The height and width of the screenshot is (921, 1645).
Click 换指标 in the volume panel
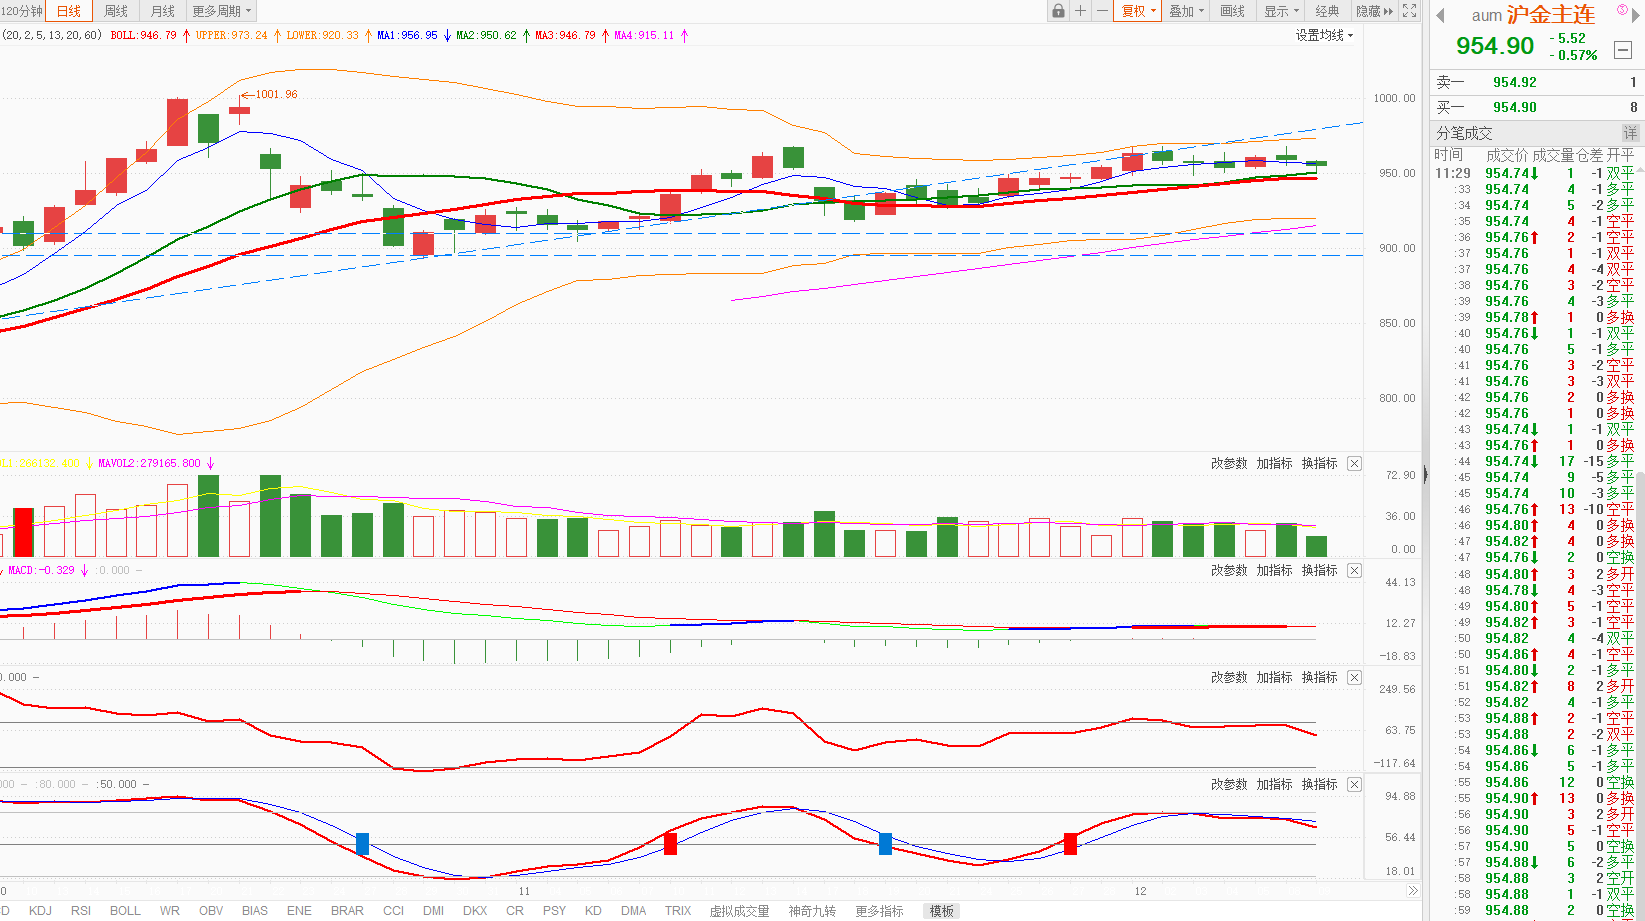[1319, 463]
